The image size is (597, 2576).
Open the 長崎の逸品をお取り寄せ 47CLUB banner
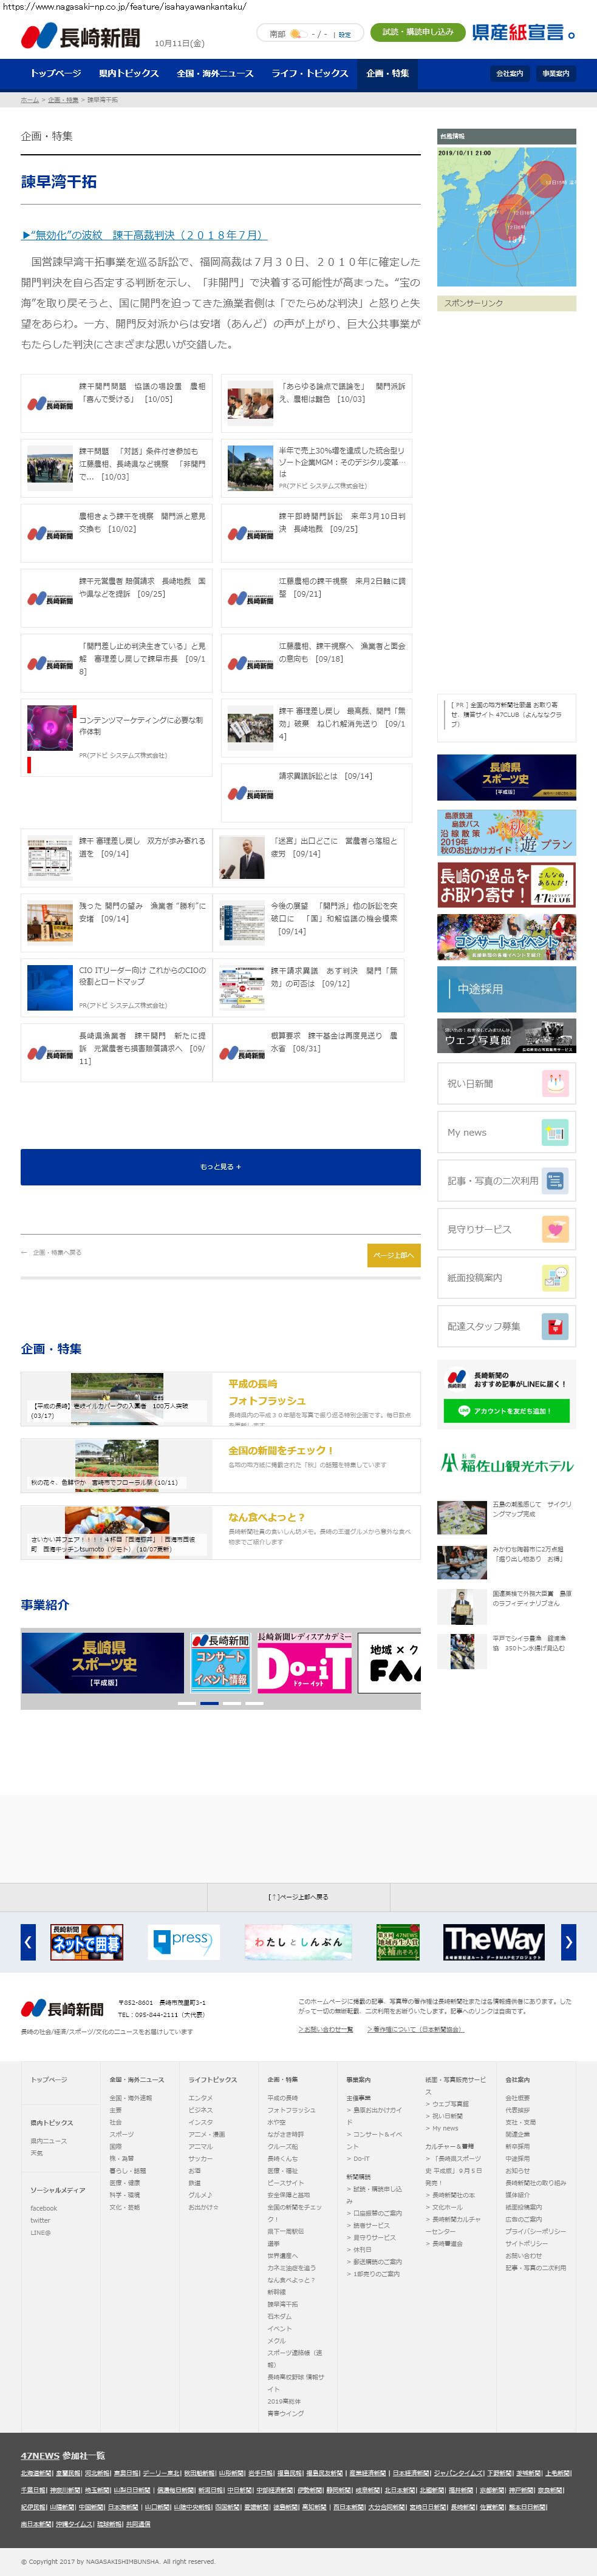(506, 885)
